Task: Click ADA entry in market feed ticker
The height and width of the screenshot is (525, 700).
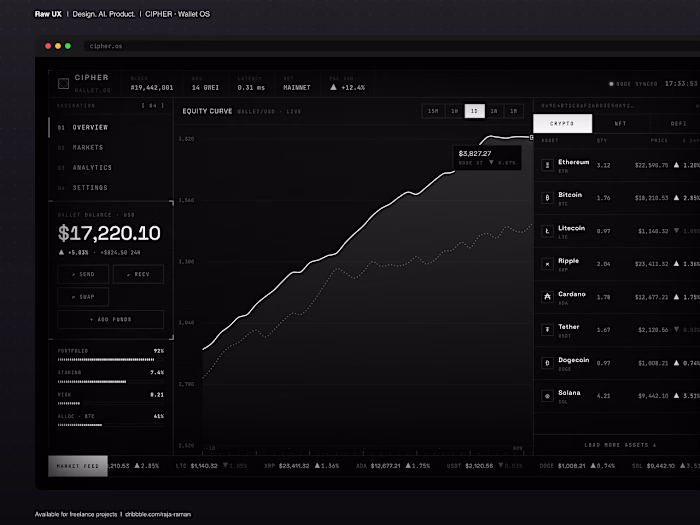Action: click(393, 466)
